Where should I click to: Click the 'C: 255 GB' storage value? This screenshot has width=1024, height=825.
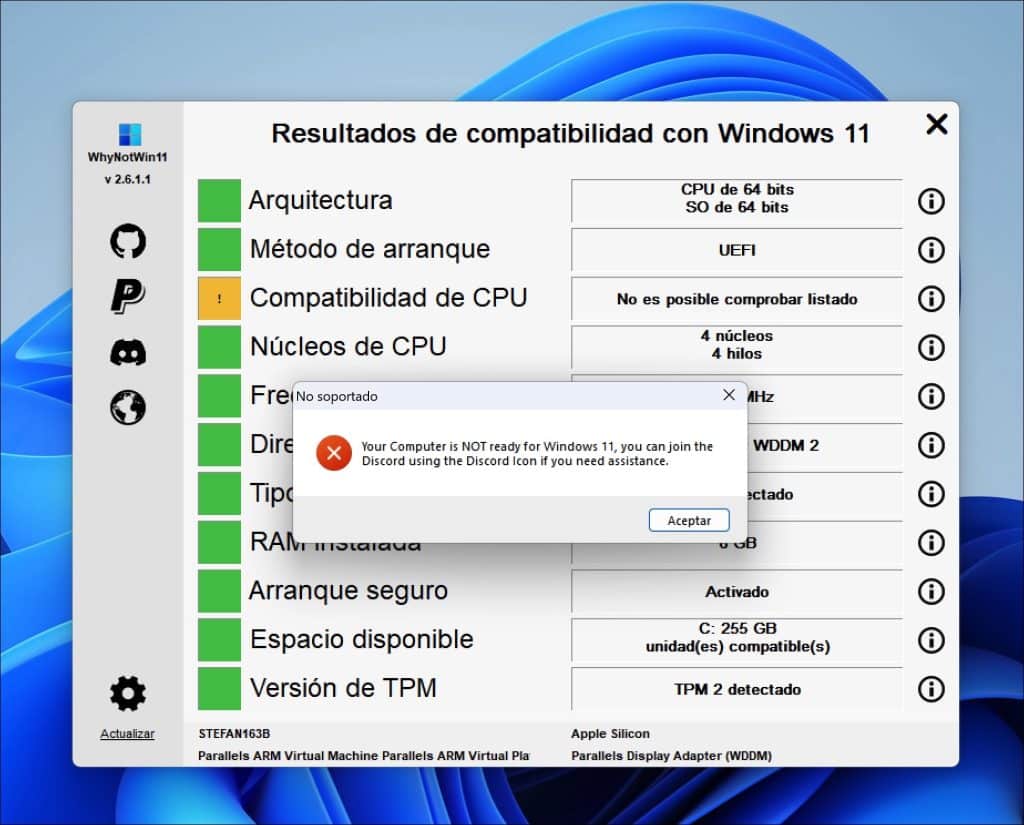click(x=737, y=638)
